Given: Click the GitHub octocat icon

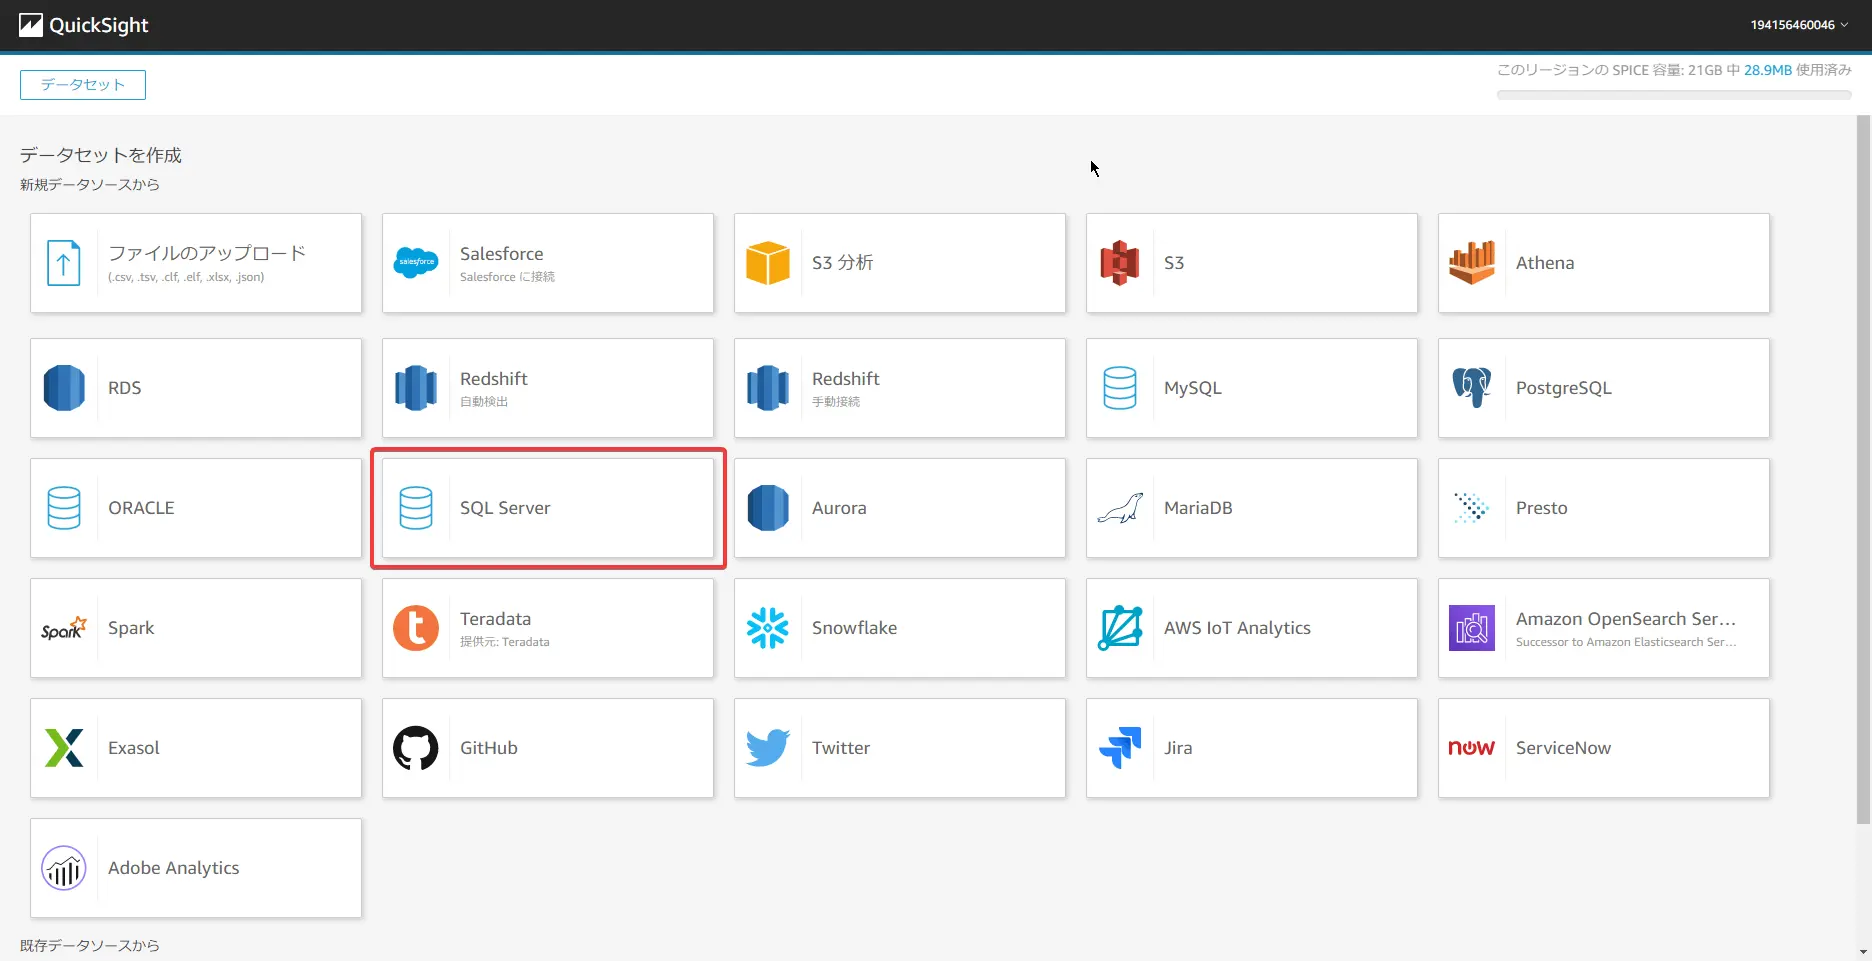Looking at the screenshot, I should click(416, 748).
